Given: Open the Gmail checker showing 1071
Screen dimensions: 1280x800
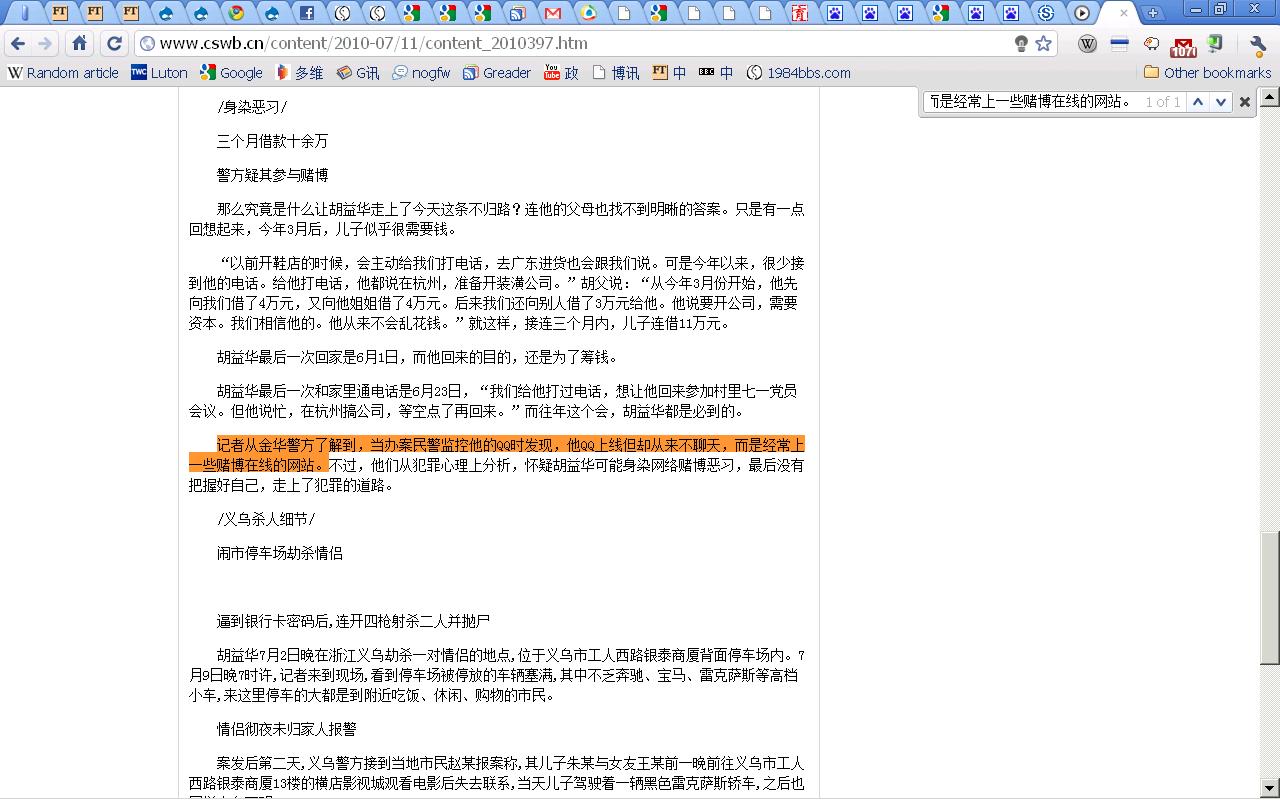Looking at the screenshot, I should 1184,46.
